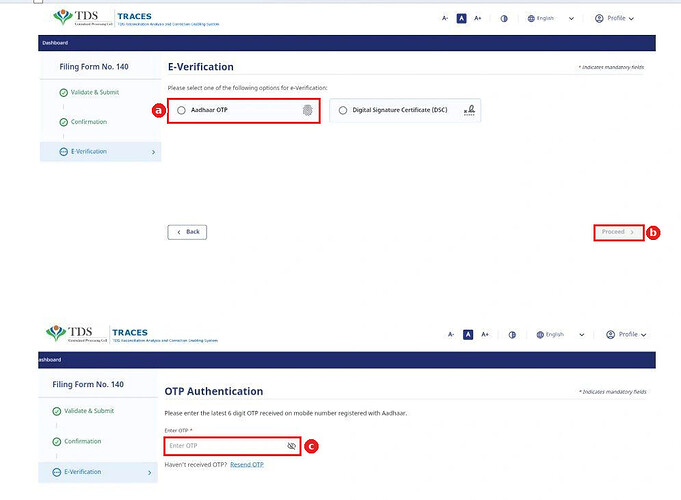This screenshot has width=681, height=500.
Task: Select the Aadhaar OTP radio button
Action: 181,110
